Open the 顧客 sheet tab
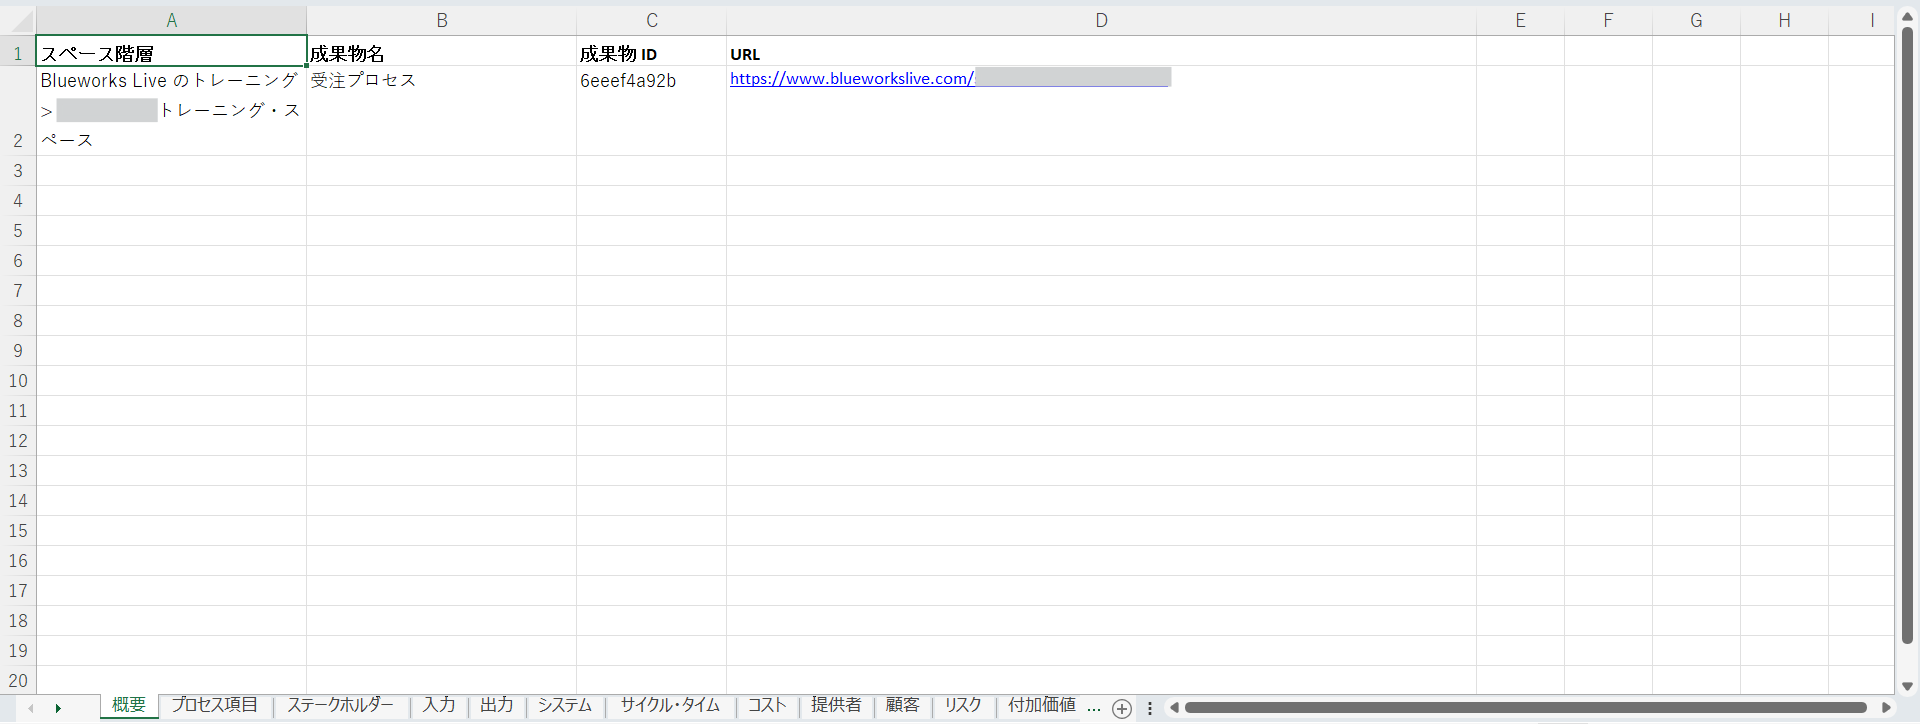 click(x=902, y=705)
